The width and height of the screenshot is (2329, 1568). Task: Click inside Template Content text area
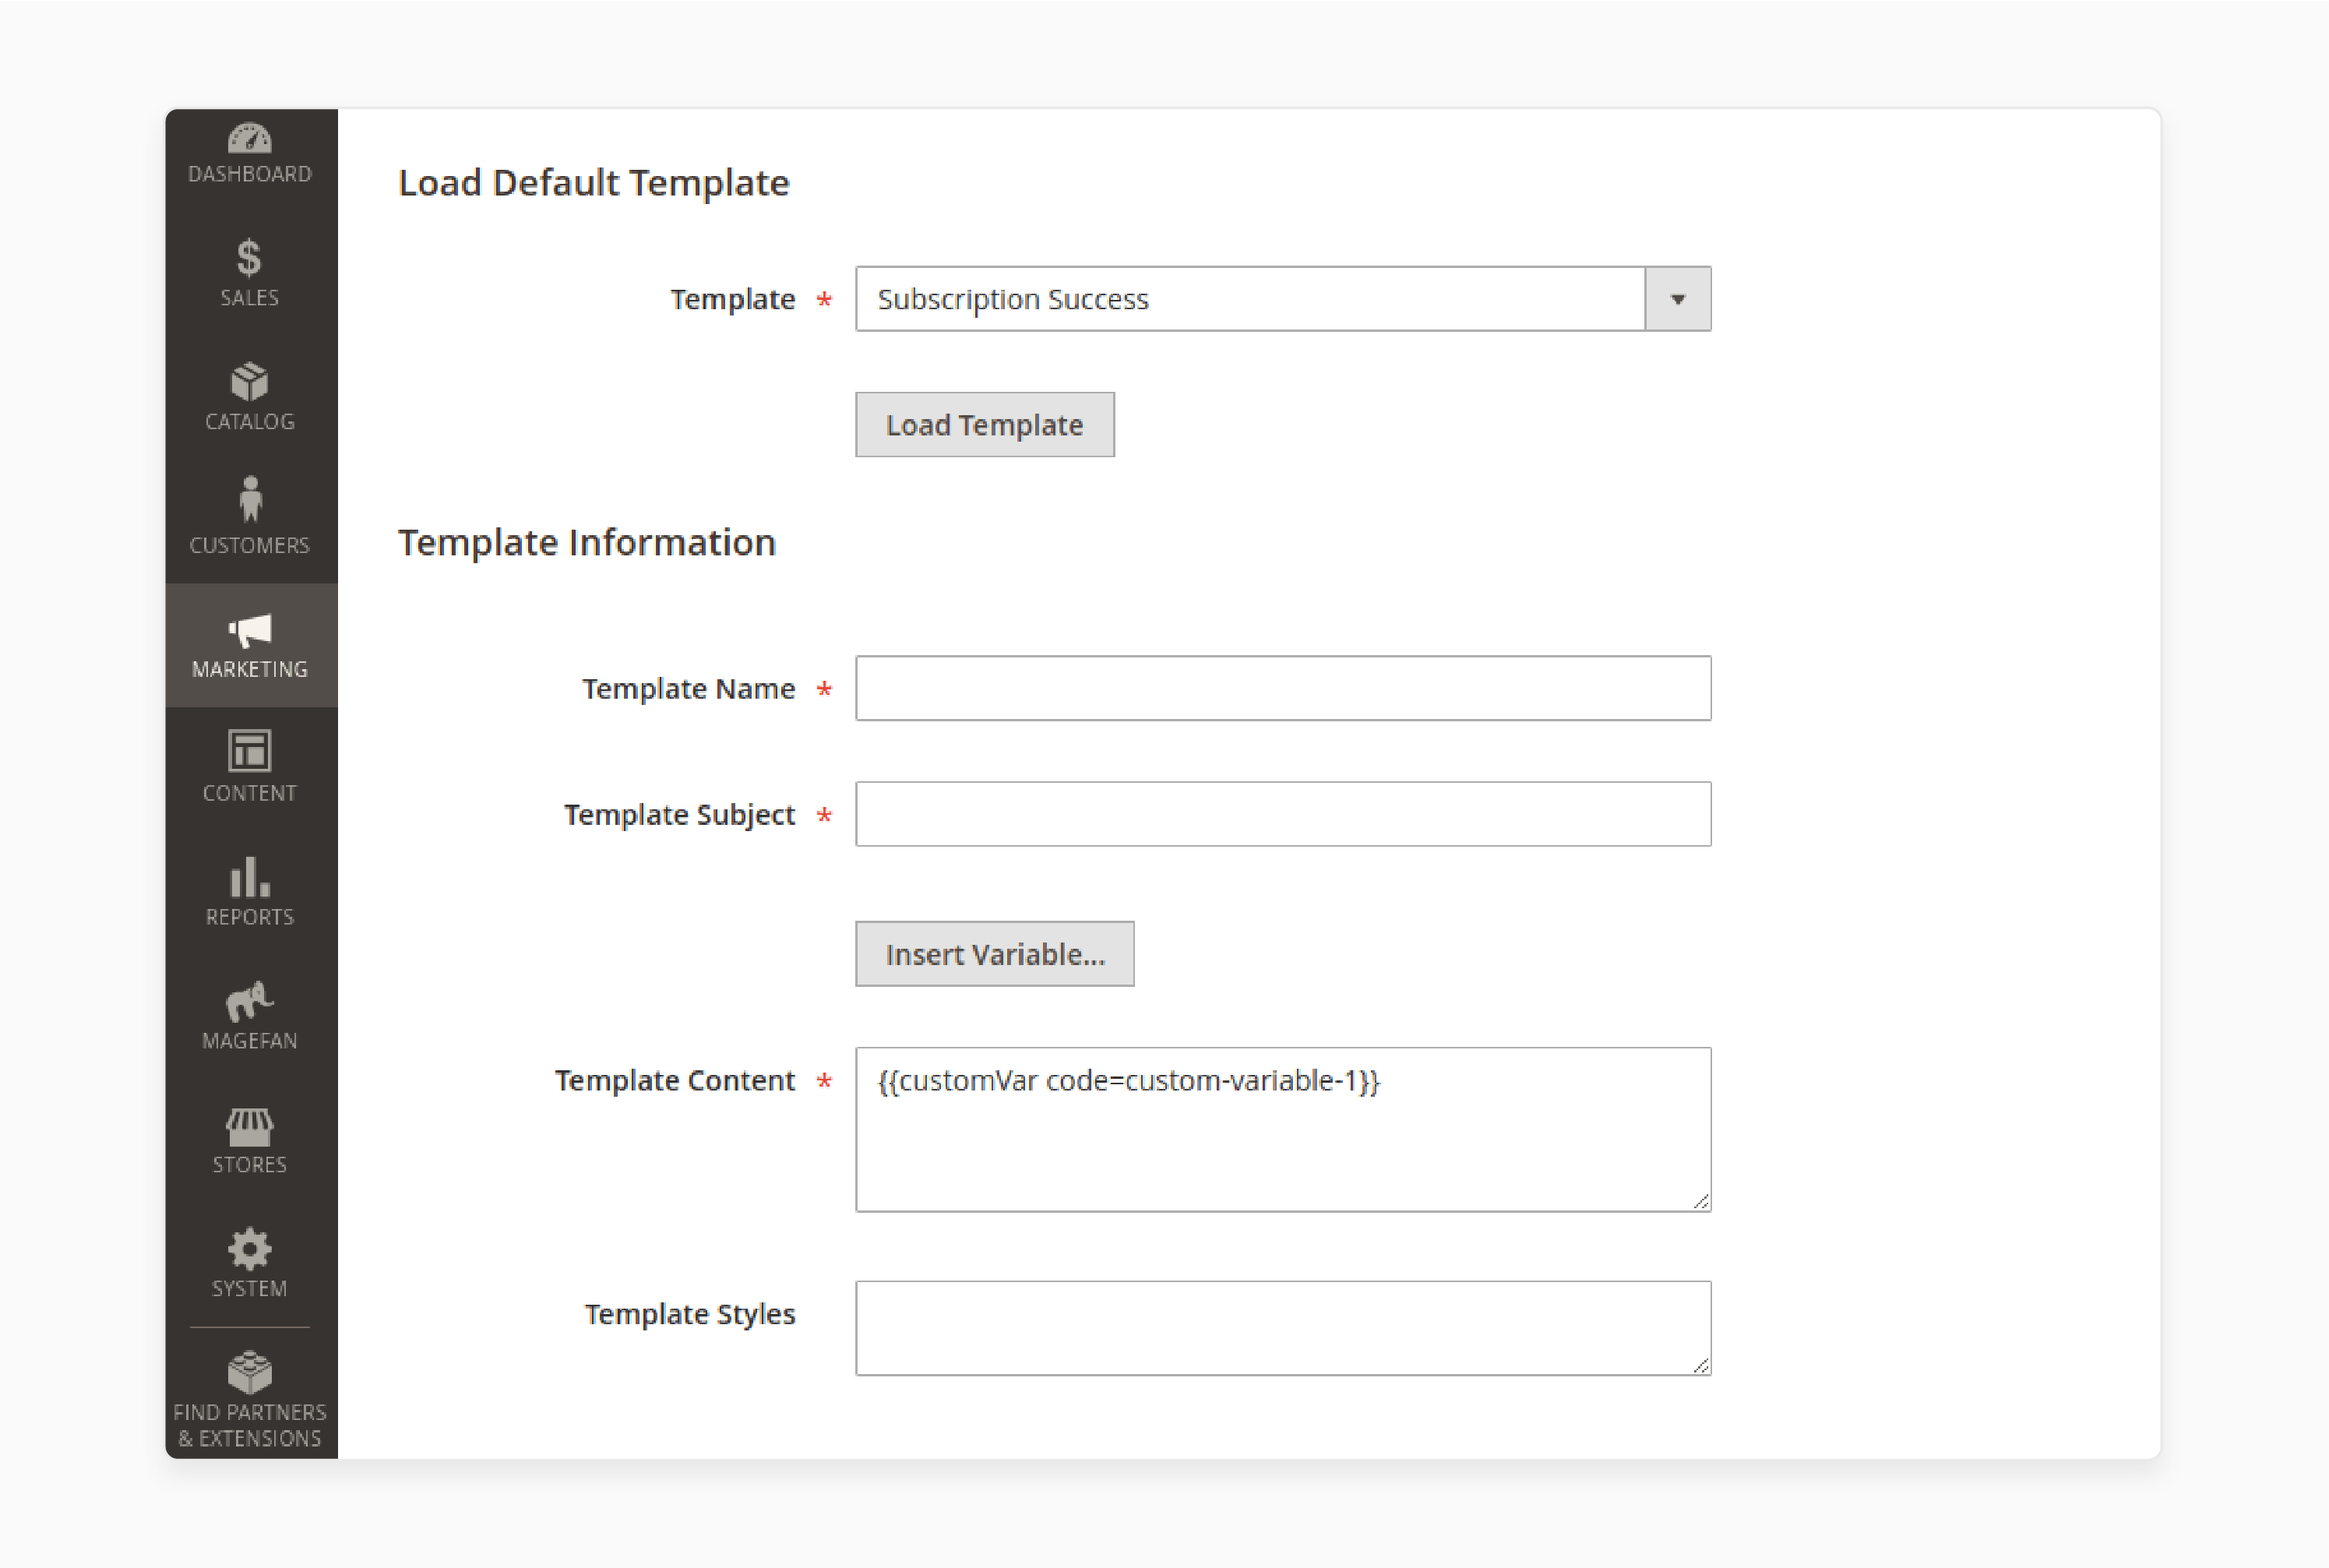(1283, 1127)
